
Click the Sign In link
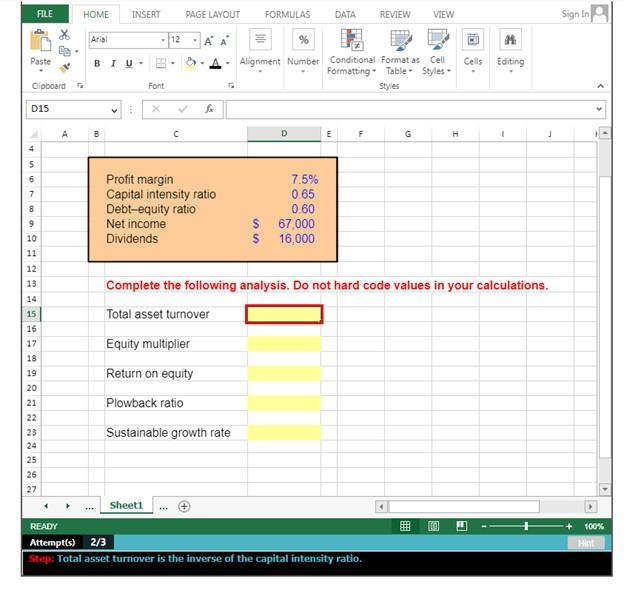click(575, 14)
